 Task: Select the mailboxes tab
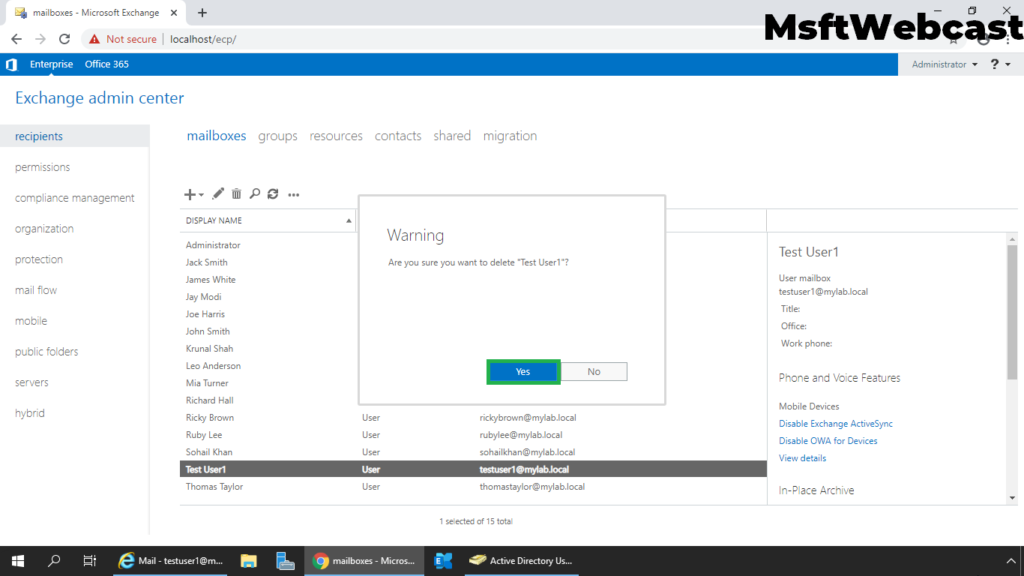click(216, 136)
